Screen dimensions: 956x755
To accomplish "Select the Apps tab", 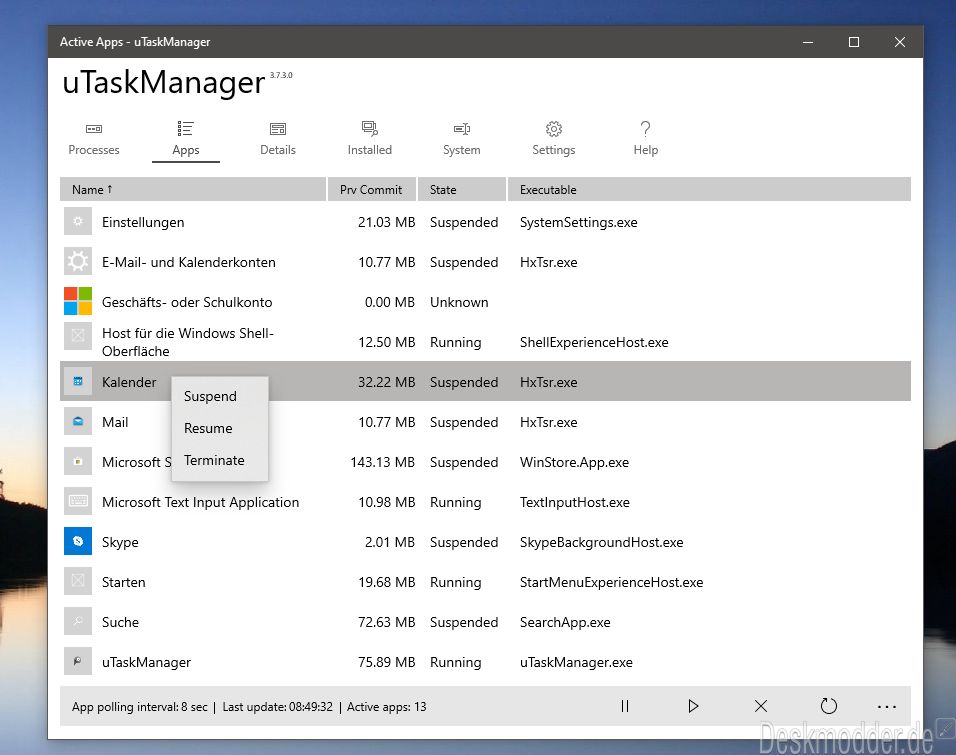I will pyautogui.click(x=186, y=139).
